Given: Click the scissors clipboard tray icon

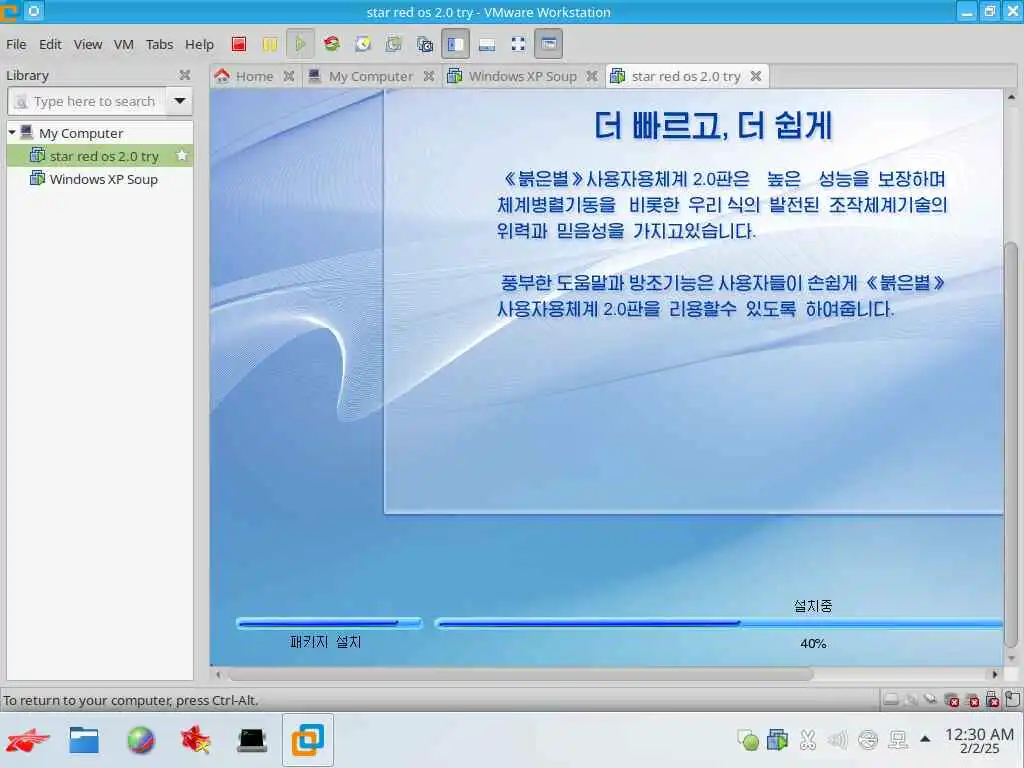Looking at the screenshot, I should click(808, 740).
